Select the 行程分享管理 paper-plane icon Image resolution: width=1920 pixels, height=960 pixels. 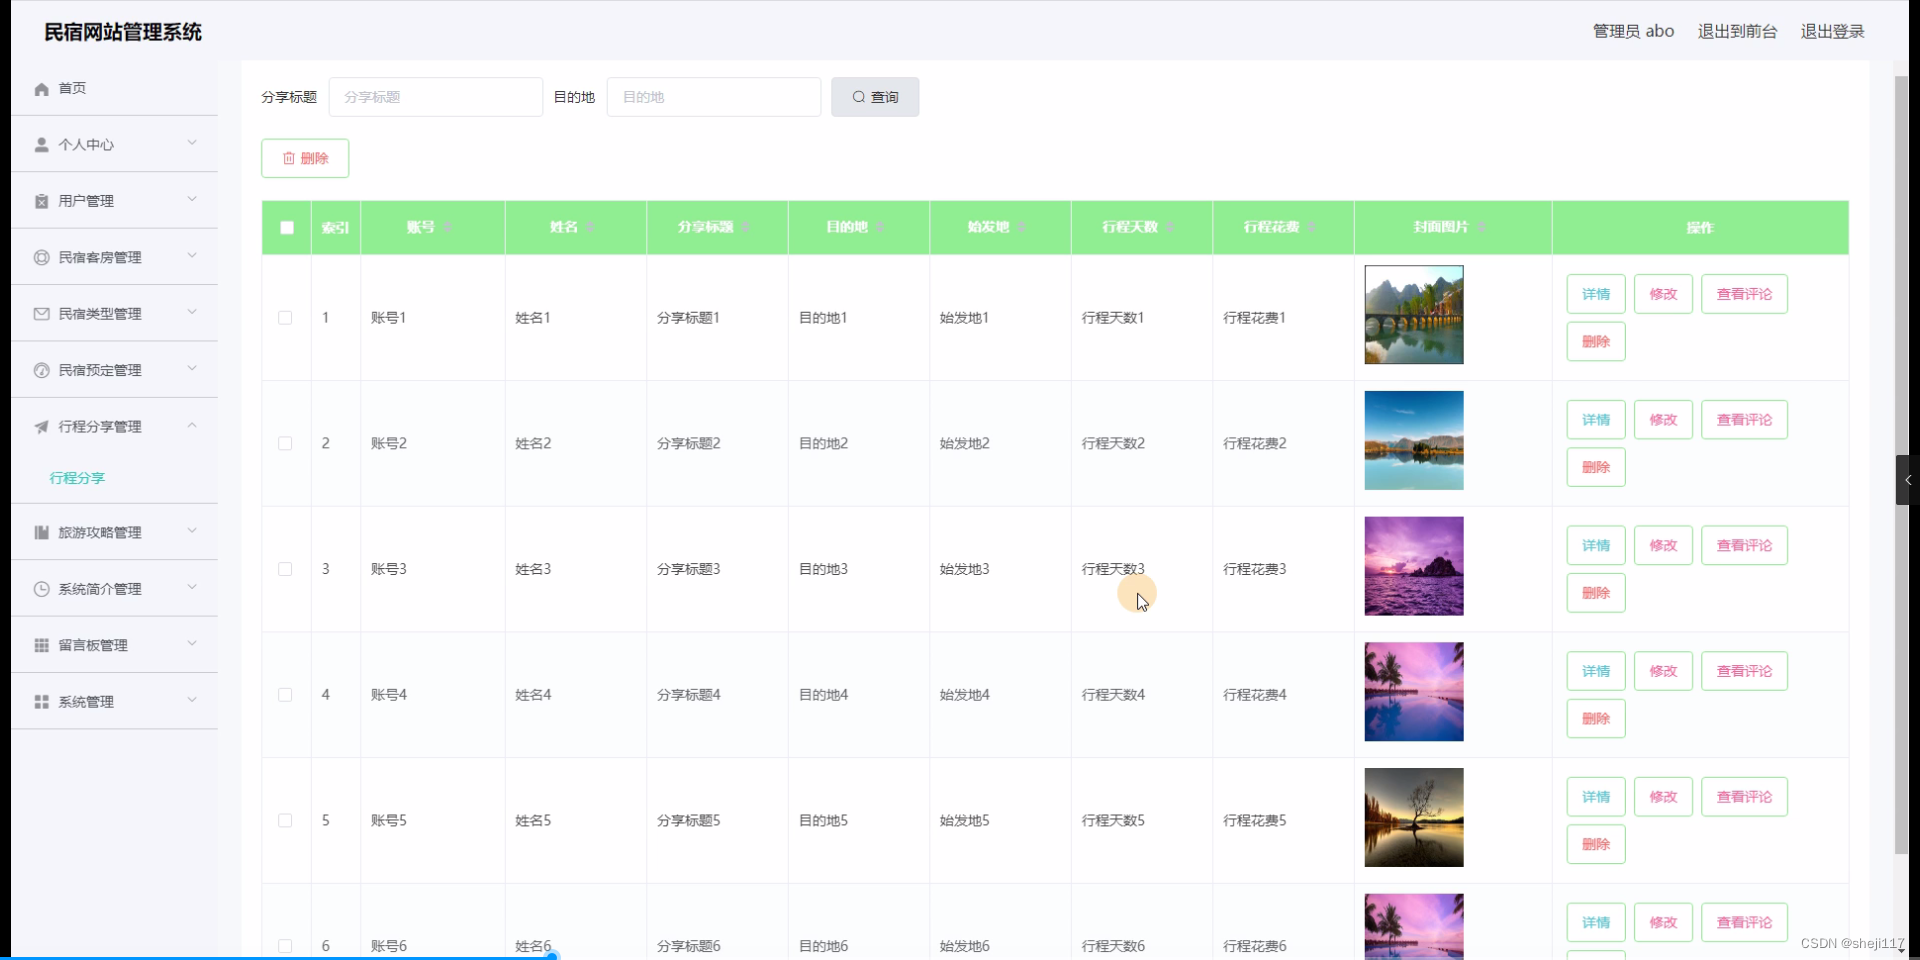(x=41, y=426)
